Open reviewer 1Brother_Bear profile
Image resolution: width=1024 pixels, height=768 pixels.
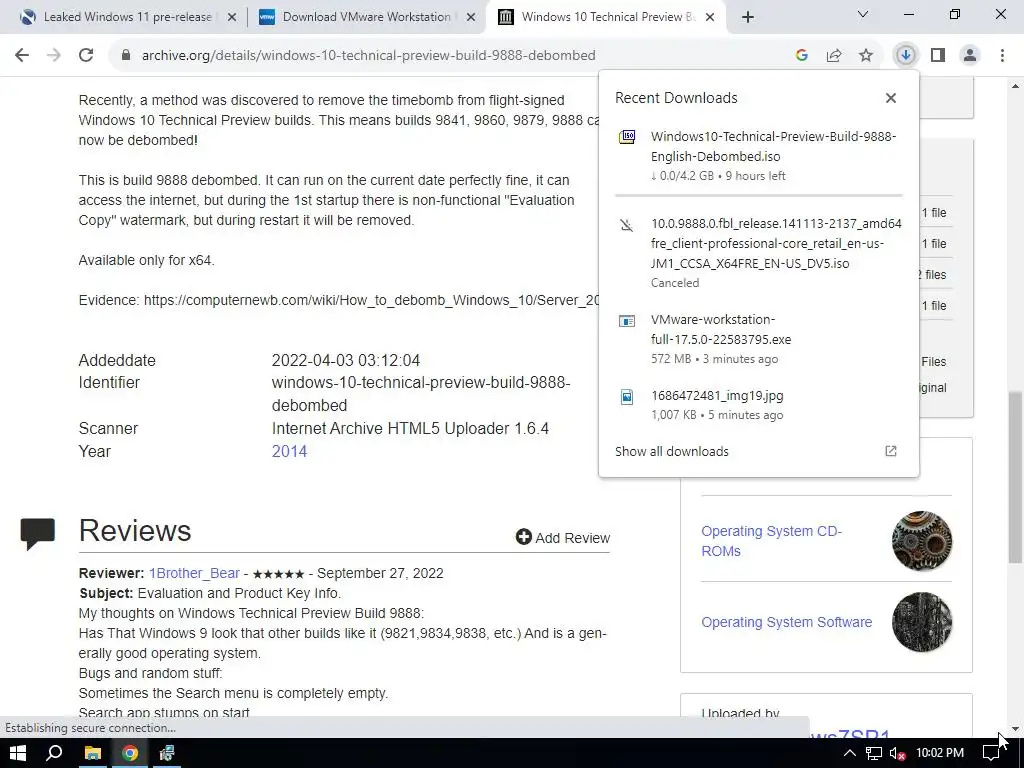194,573
